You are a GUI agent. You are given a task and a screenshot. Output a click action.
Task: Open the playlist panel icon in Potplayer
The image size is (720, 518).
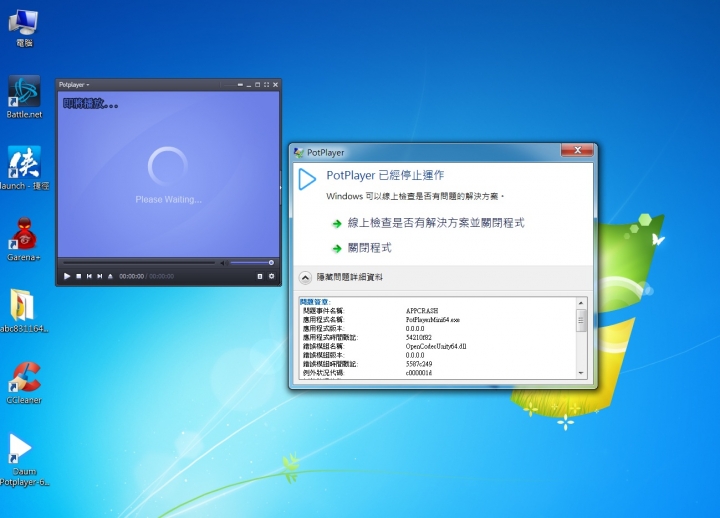pyautogui.click(x=259, y=276)
